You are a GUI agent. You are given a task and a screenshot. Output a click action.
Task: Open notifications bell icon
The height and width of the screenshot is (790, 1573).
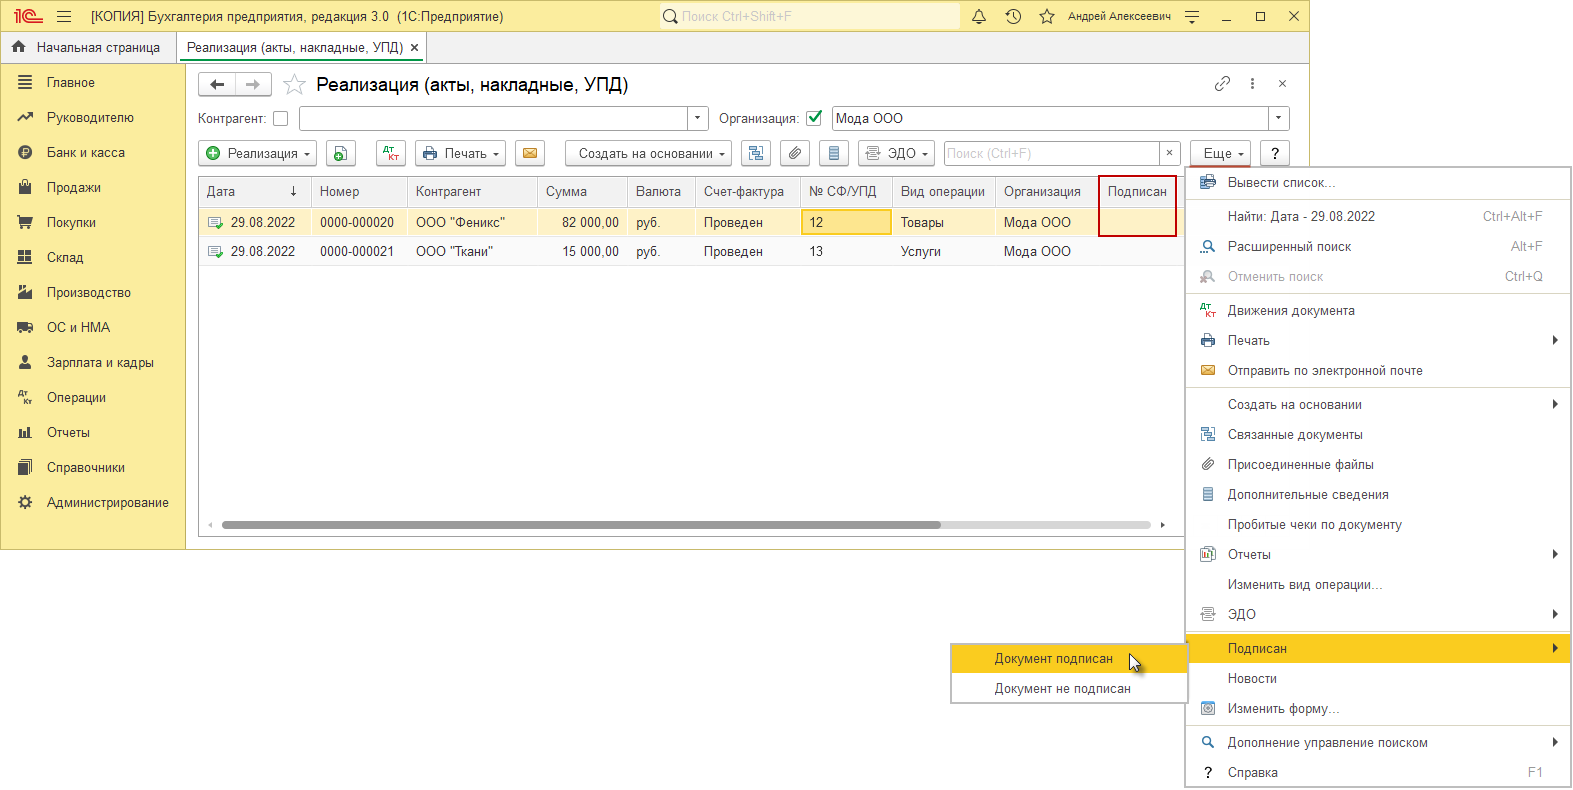point(979,16)
